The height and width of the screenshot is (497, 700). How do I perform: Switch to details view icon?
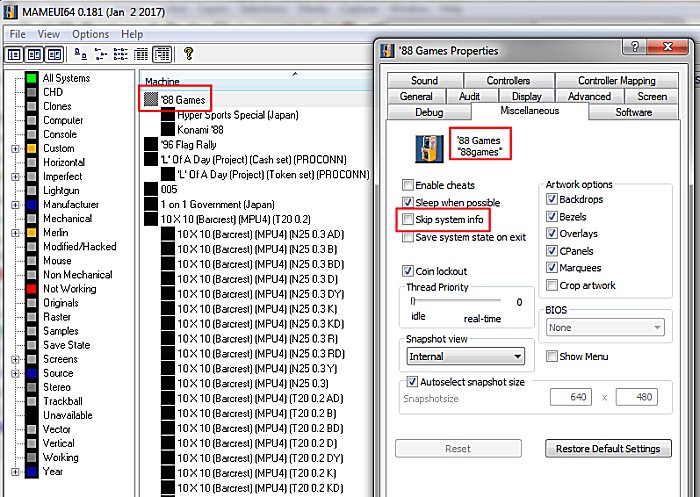[x=141, y=54]
